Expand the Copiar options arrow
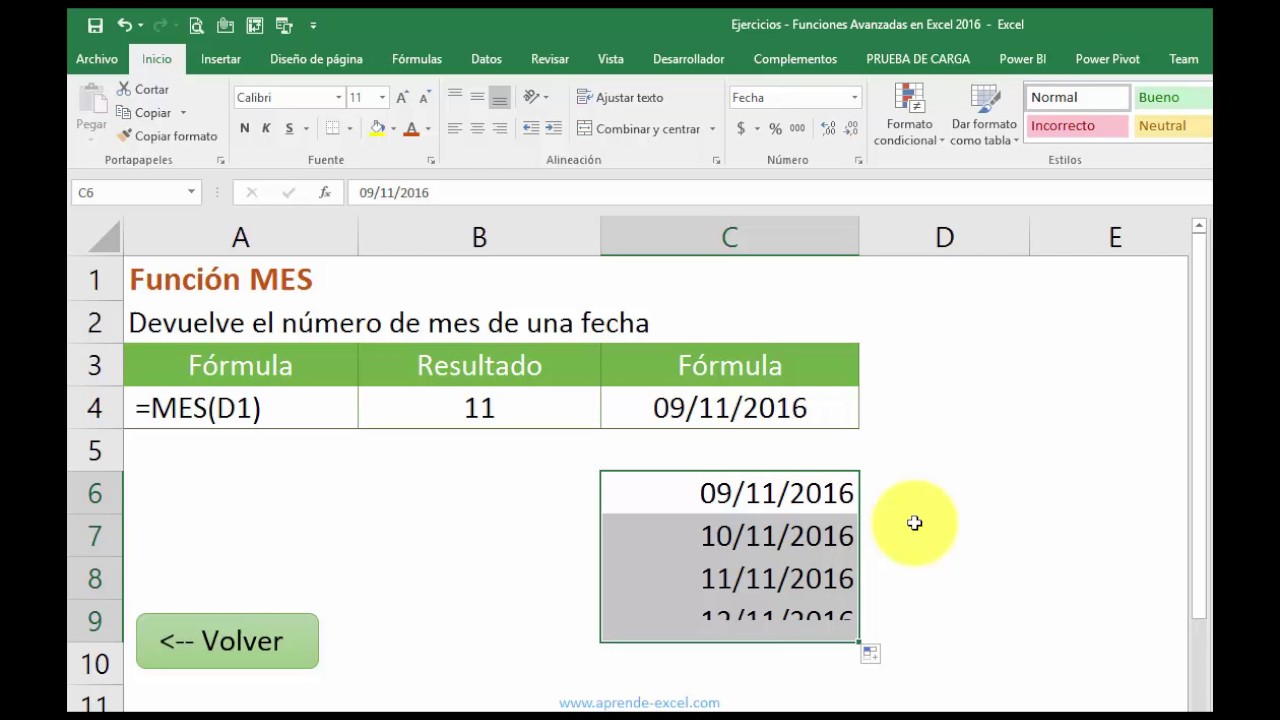The image size is (1280, 720). [183, 113]
